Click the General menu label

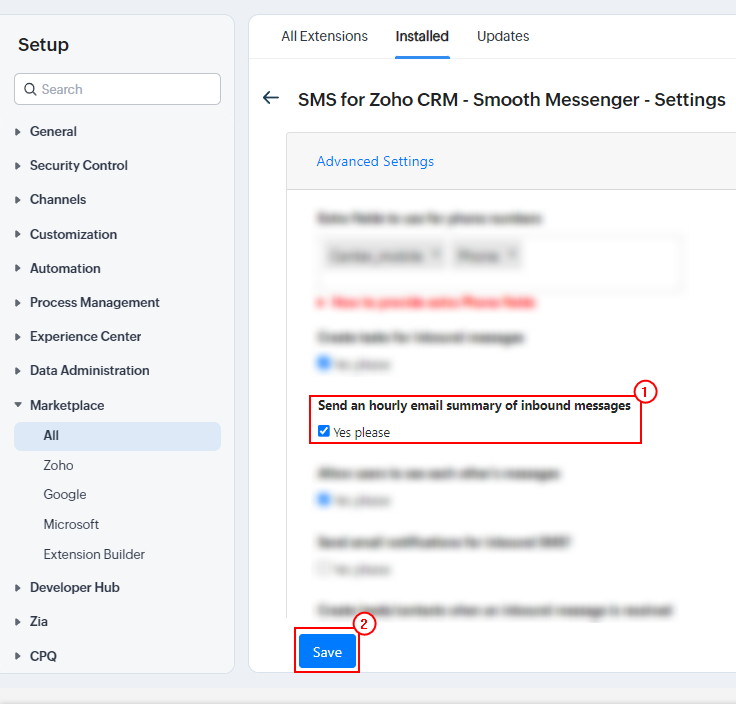click(x=53, y=131)
